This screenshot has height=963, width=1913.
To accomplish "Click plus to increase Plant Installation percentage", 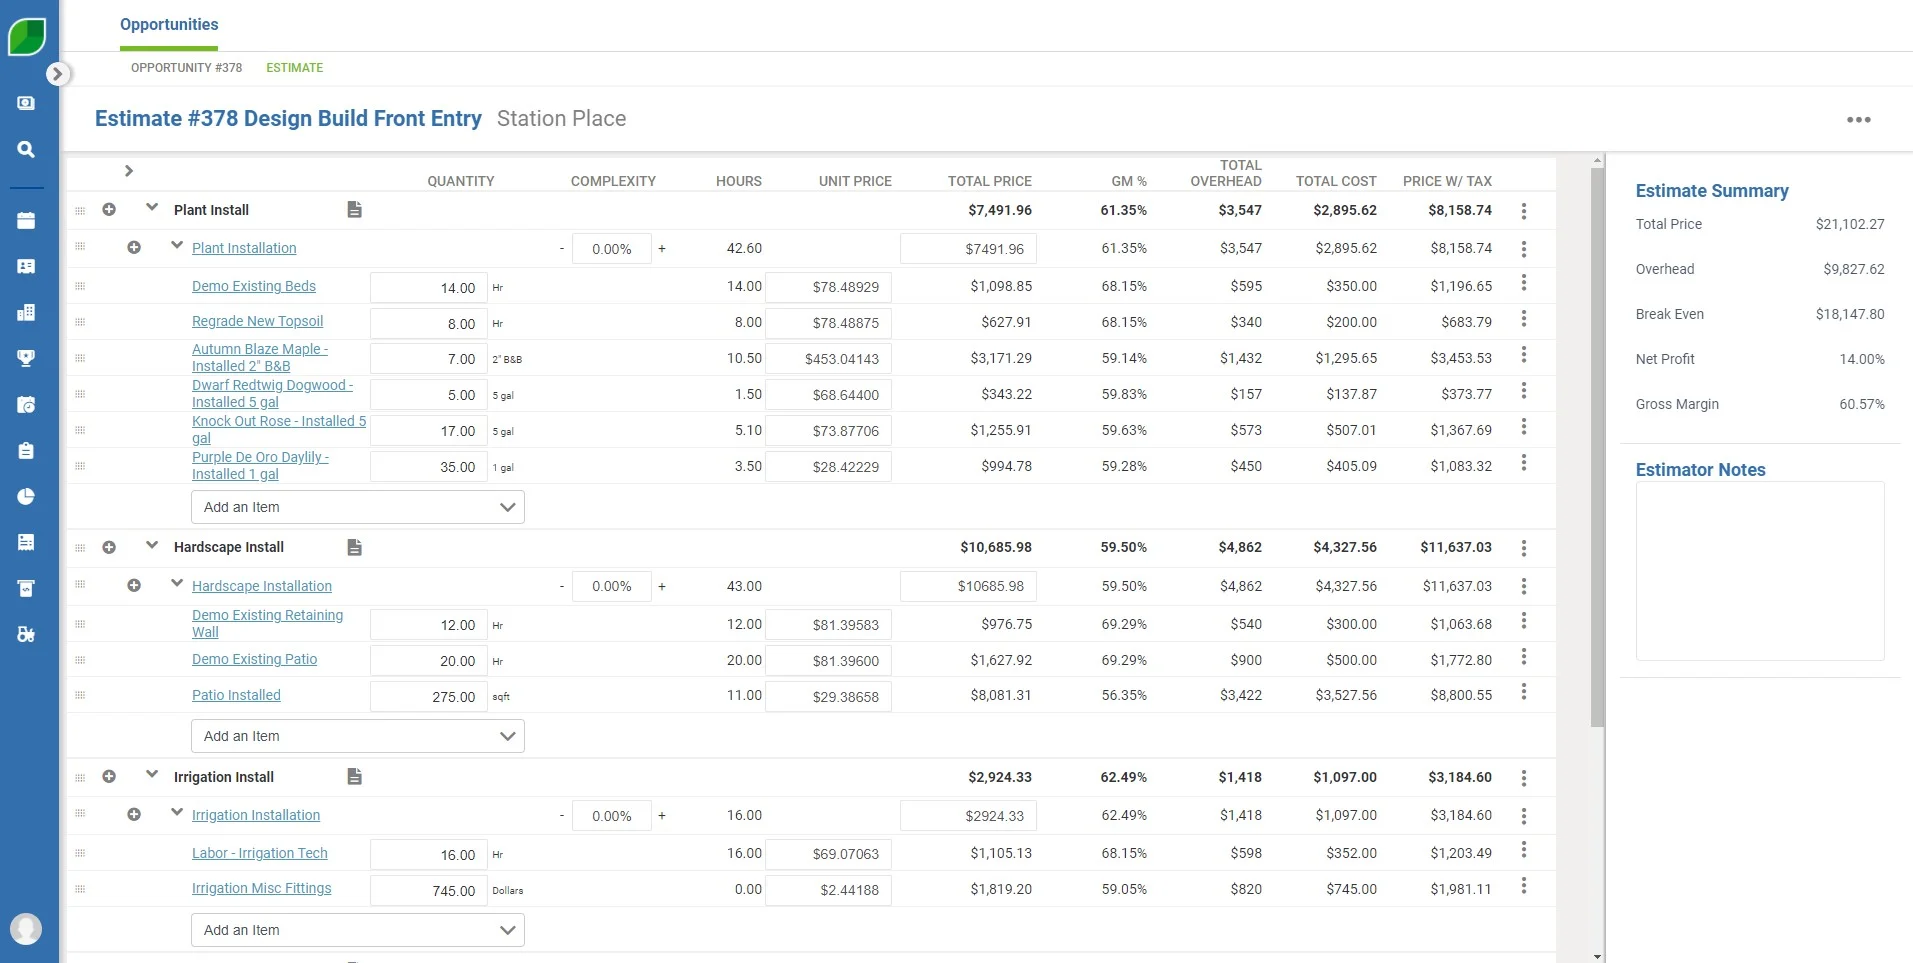I will (662, 248).
